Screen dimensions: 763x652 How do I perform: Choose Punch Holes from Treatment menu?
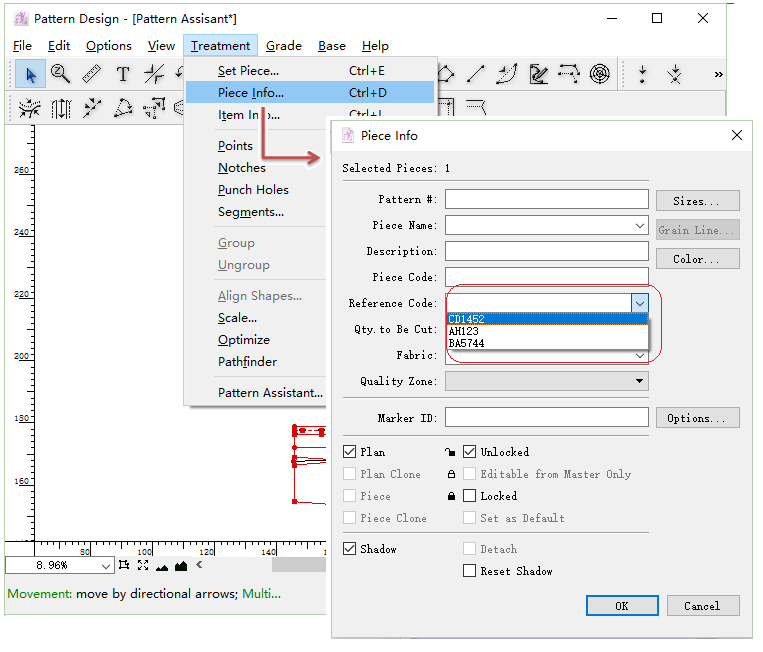coord(253,190)
